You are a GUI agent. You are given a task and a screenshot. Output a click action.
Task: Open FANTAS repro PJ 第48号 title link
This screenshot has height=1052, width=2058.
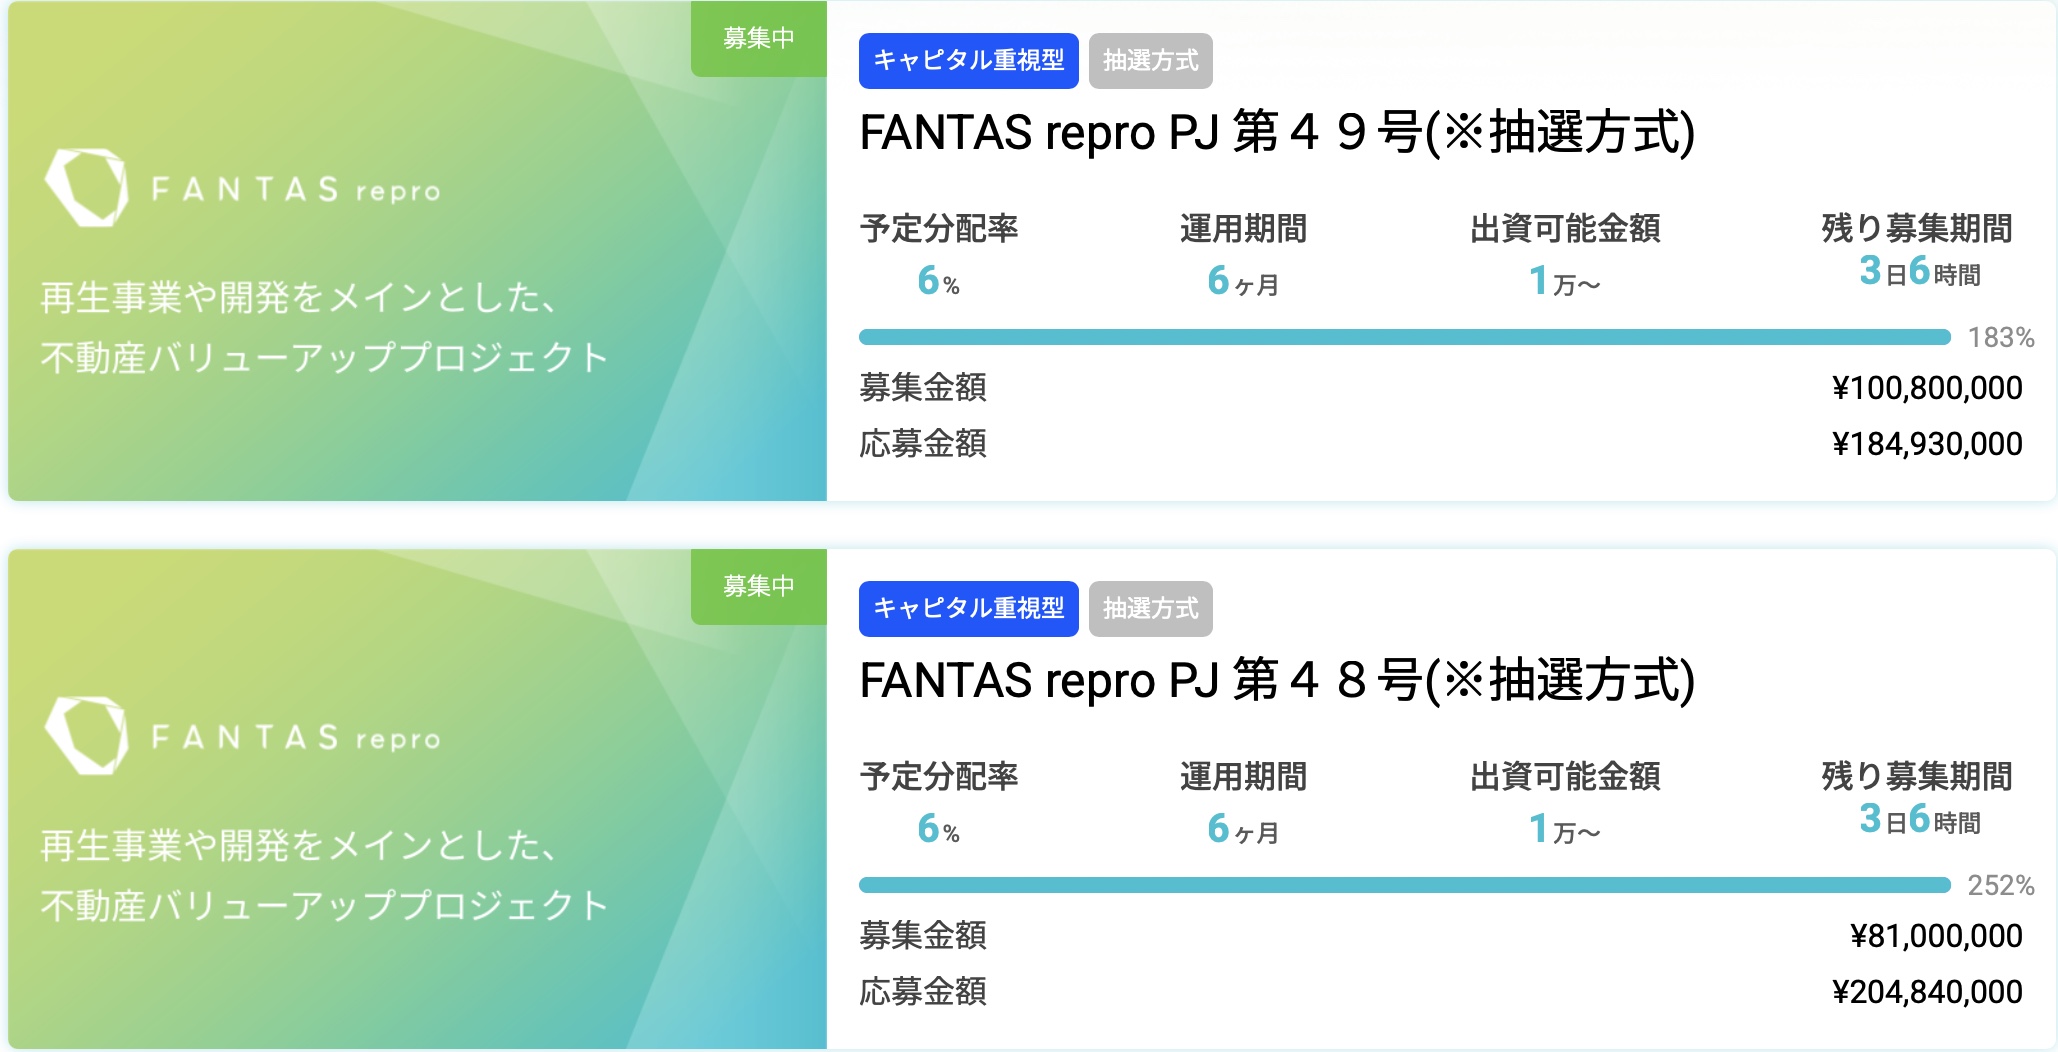[1277, 681]
